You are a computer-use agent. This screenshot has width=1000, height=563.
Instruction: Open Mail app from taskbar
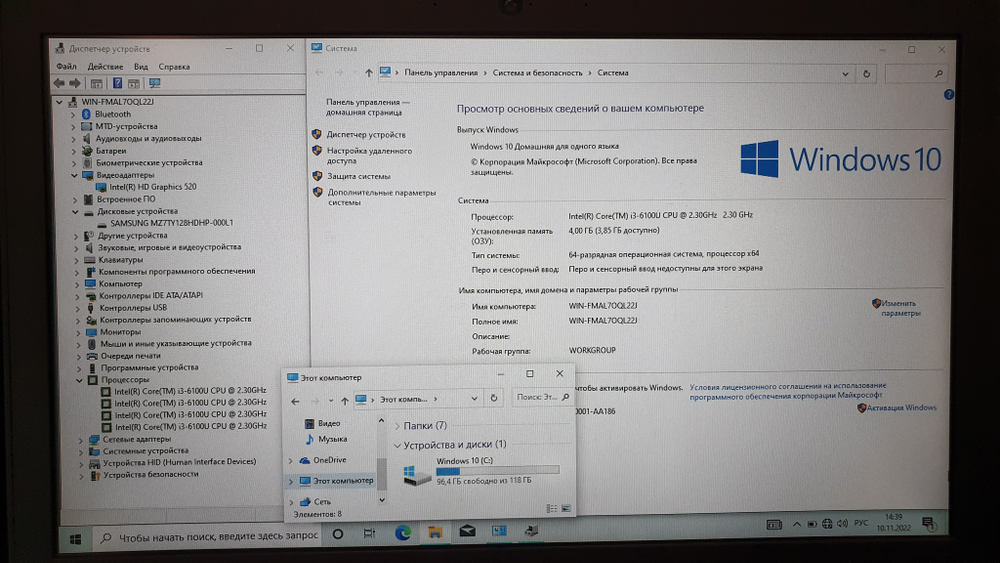tap(467, 531)
